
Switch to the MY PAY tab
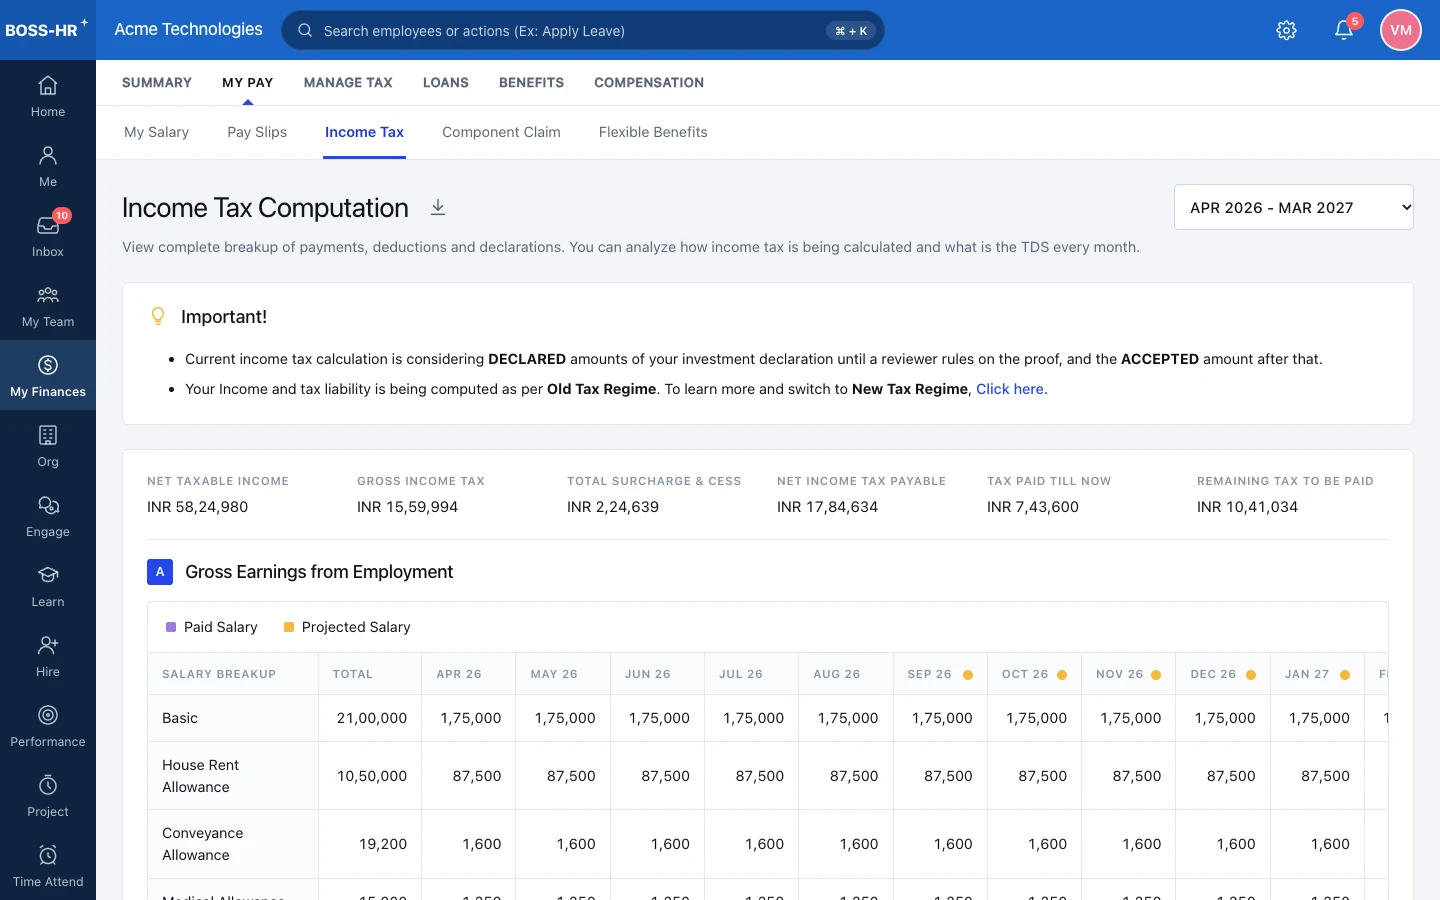248,82
